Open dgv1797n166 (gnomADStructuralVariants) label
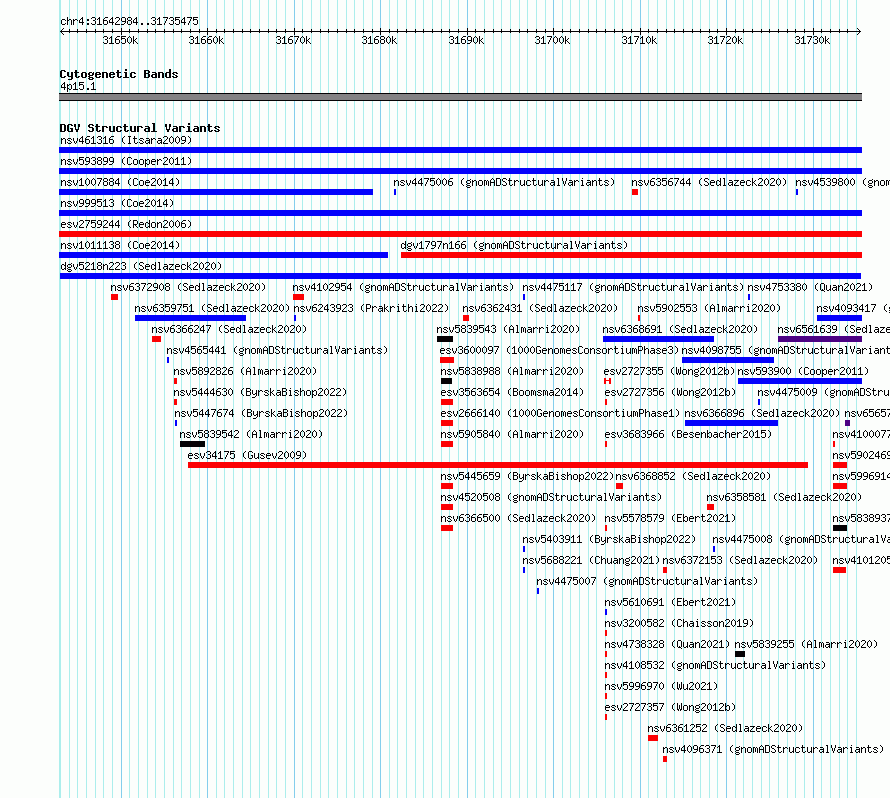890x798 pixels. [514, 245]
